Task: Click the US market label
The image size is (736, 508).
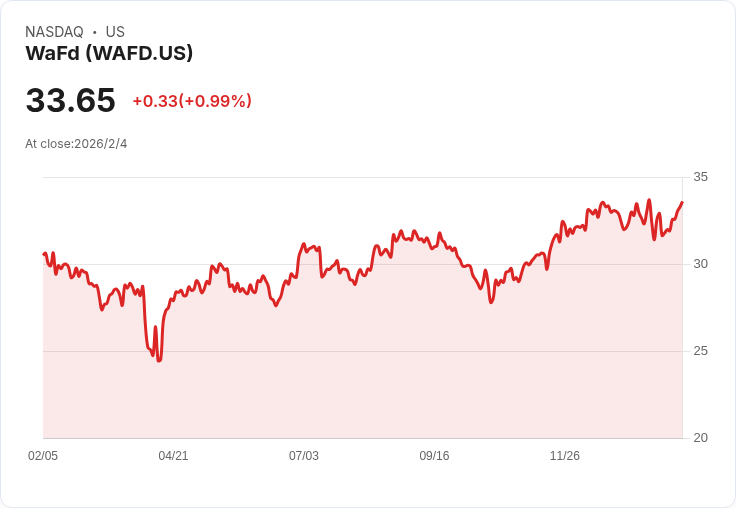Action: point(115,32)
